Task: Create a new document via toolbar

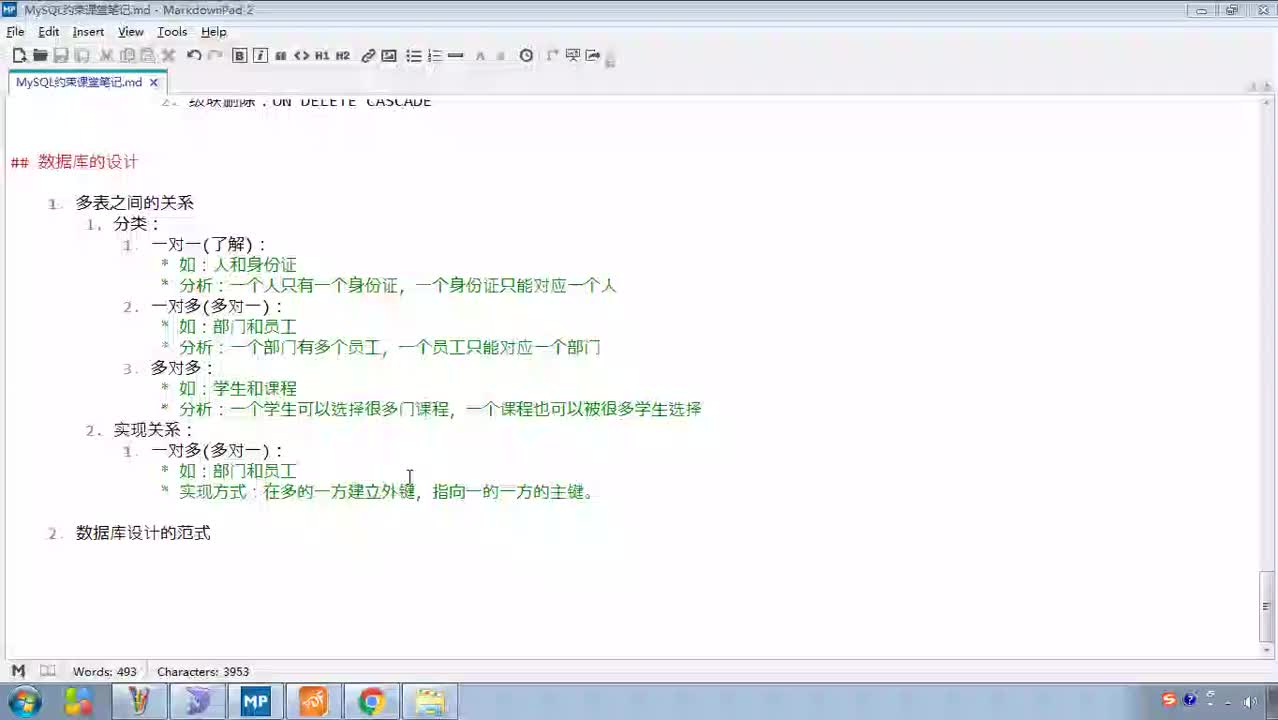Action: [19, 56]
